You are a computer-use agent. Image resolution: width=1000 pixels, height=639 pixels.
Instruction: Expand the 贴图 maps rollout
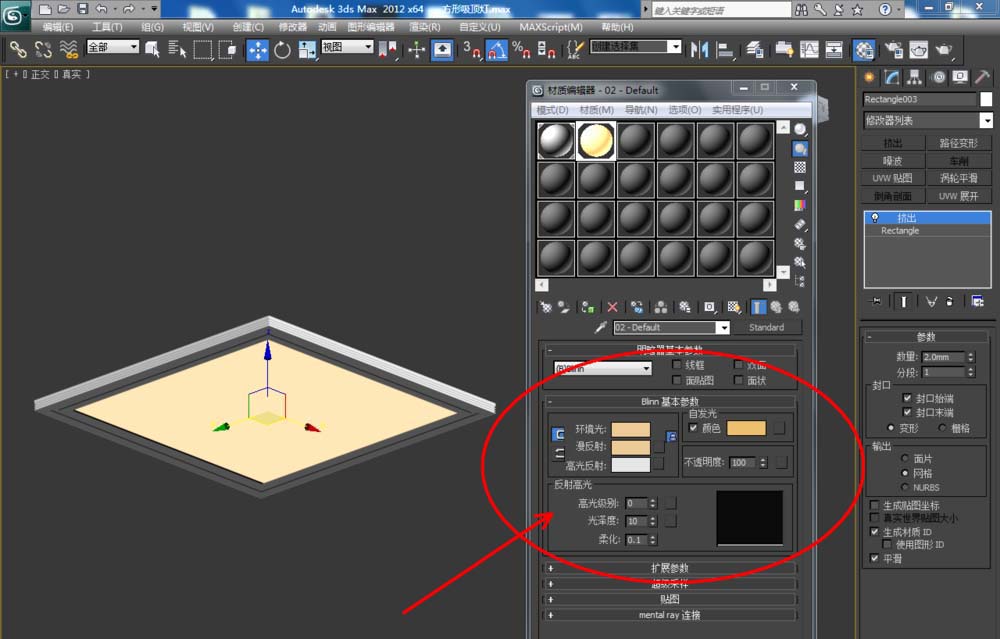click(670, 599)
